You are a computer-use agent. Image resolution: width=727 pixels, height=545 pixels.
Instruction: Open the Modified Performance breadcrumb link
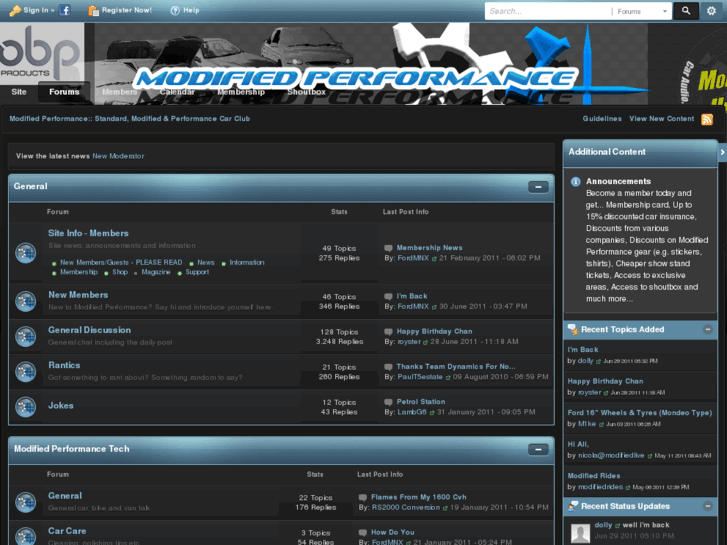(x=130, y=119)
